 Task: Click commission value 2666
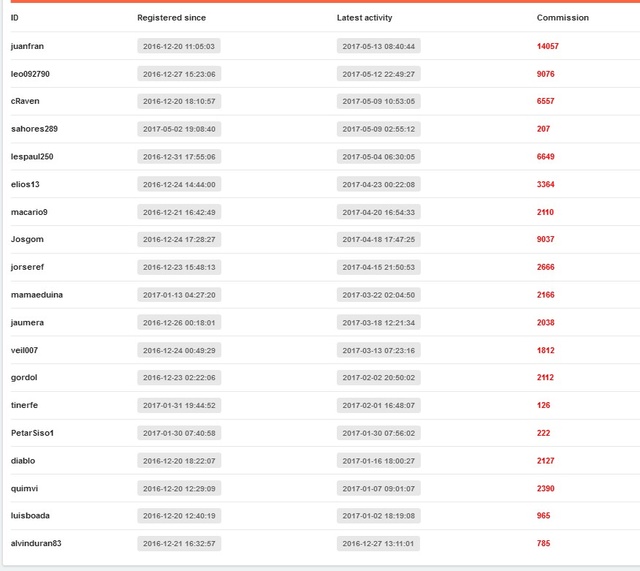tap(546, 267)
